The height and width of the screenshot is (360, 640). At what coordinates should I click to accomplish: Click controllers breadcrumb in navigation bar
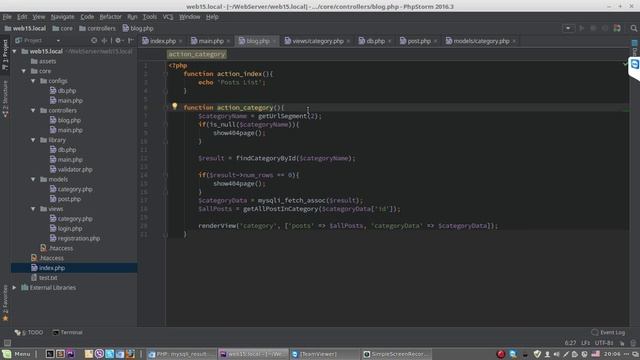(98, 28)
